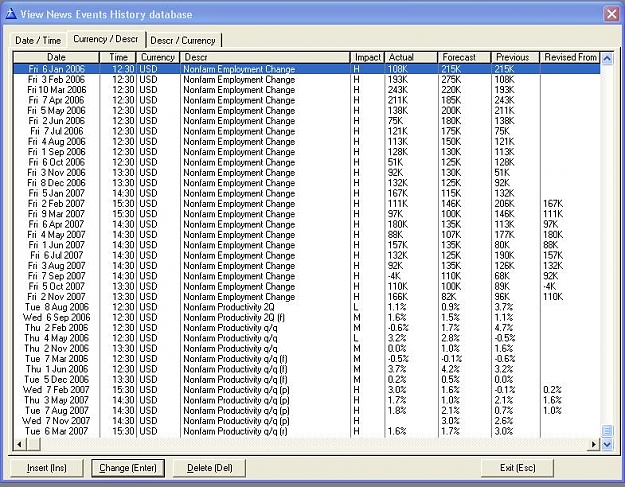Click the horizontal scrollbar right arrow

594,444
